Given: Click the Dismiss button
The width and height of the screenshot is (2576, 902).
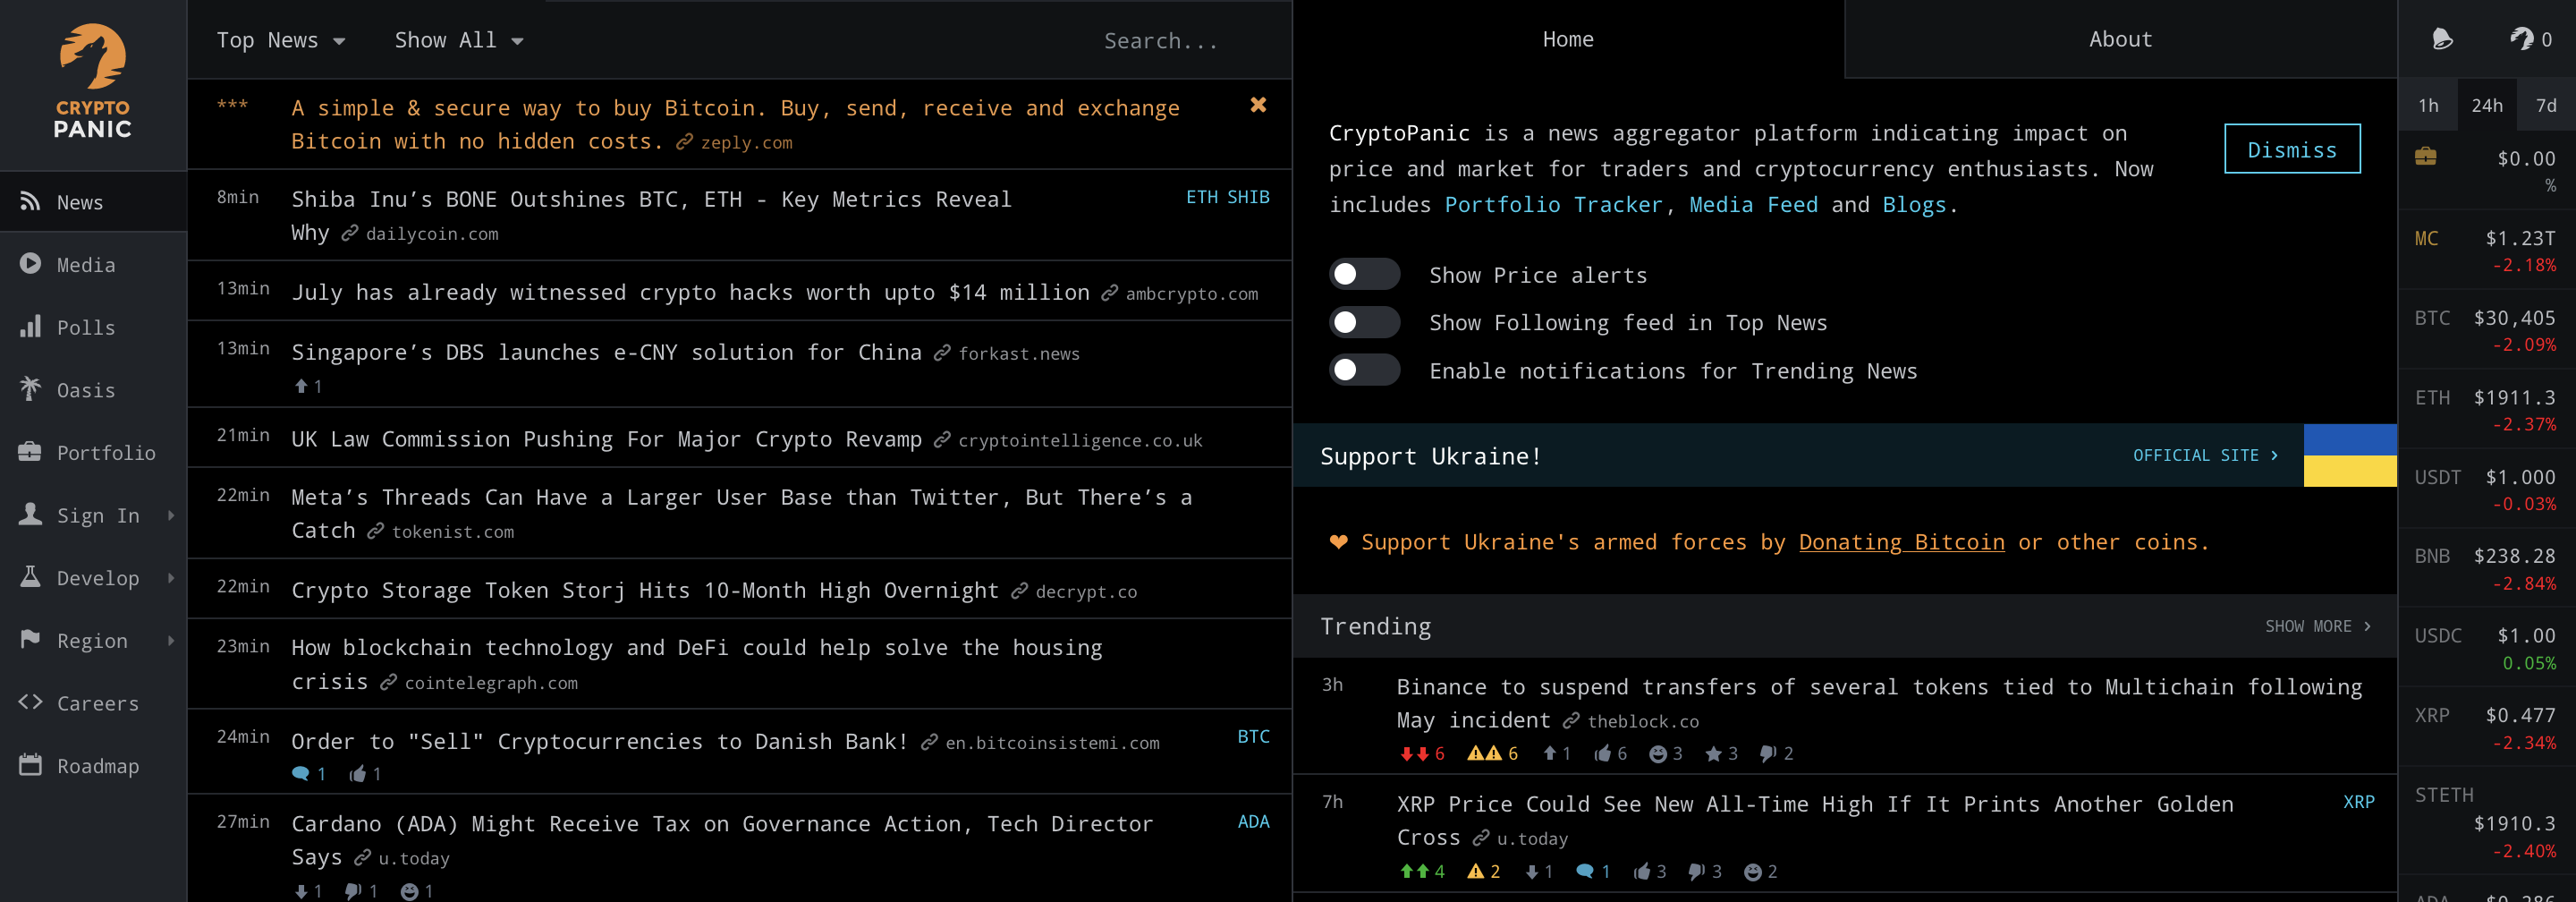Looking at the screenshot, I should pos(2292,149).
